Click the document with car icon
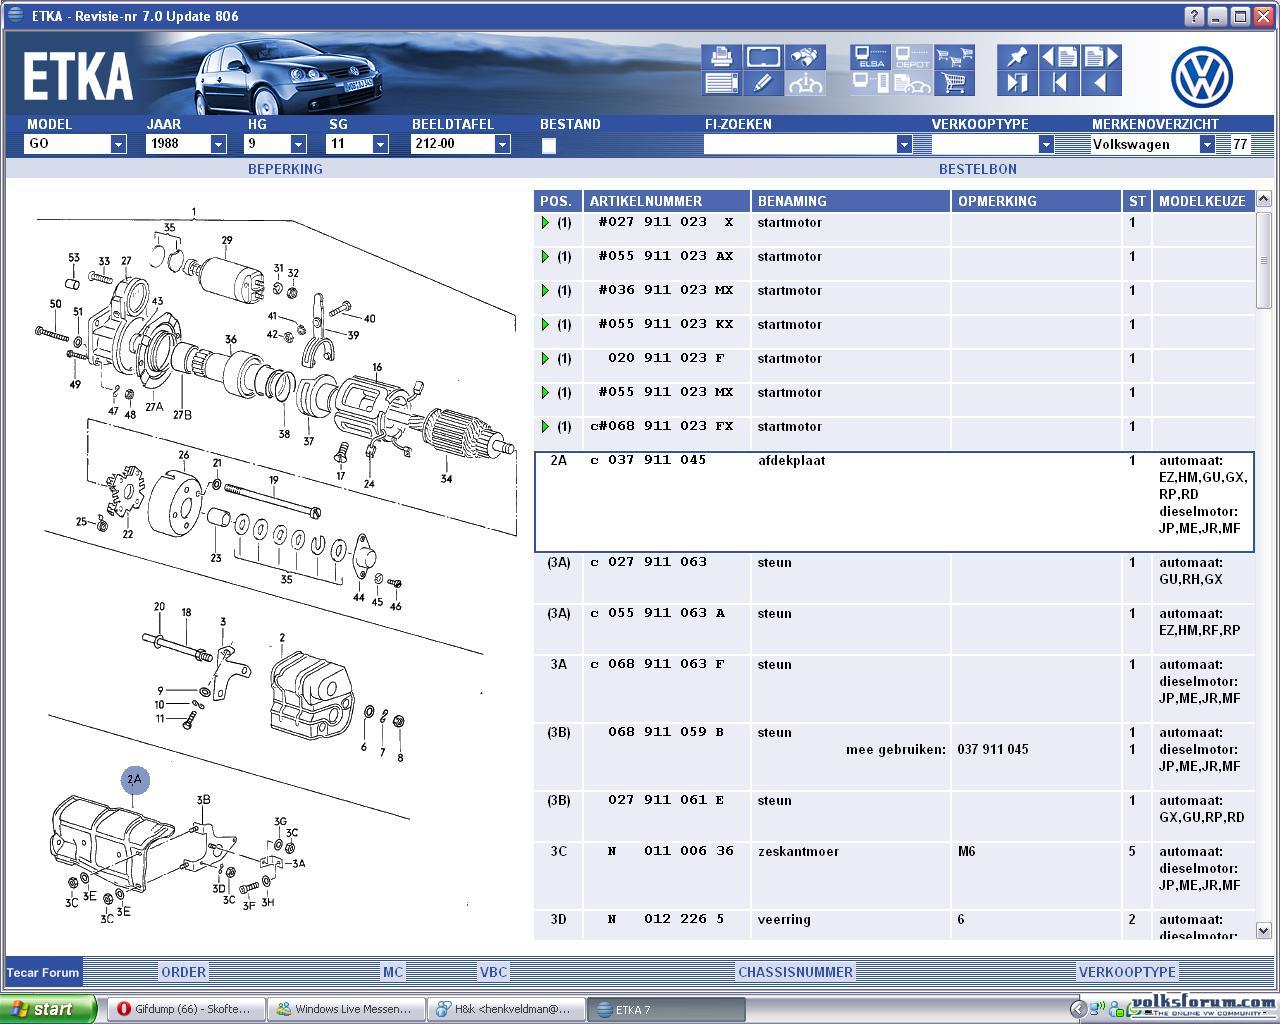Viewport: 1280px width, 1024px height. tap(912, 83)
